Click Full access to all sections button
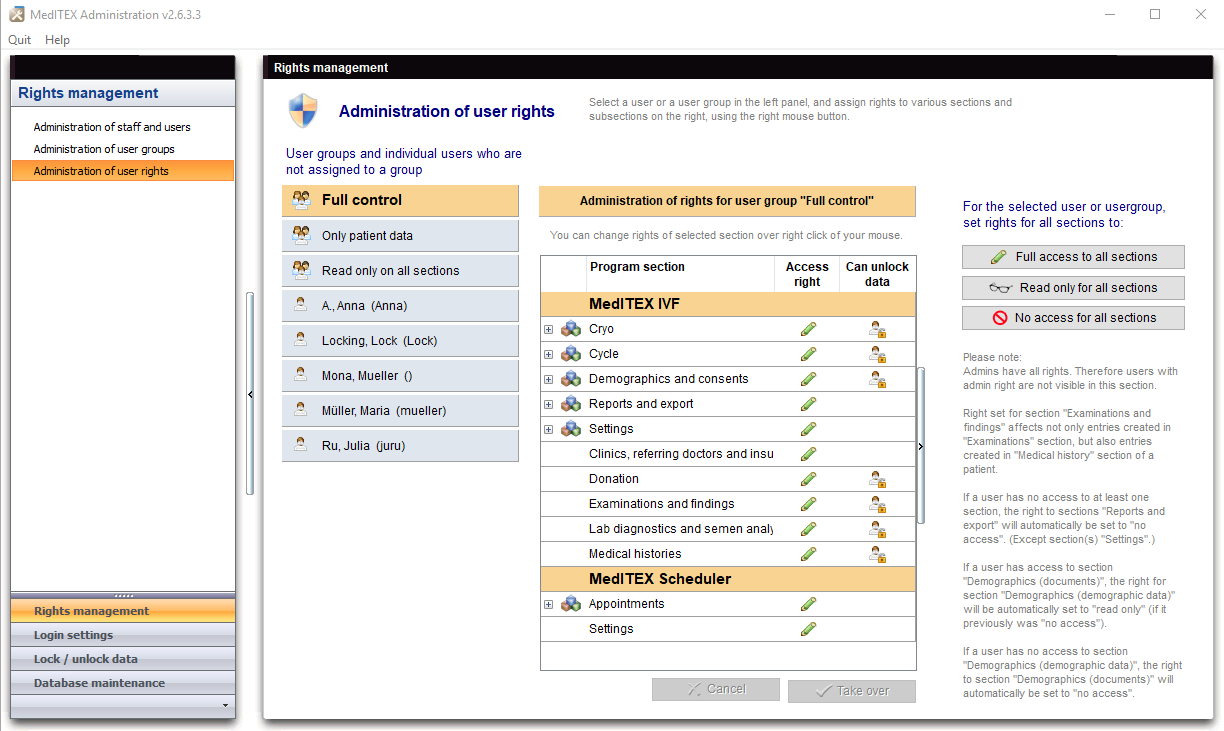 1073,257
